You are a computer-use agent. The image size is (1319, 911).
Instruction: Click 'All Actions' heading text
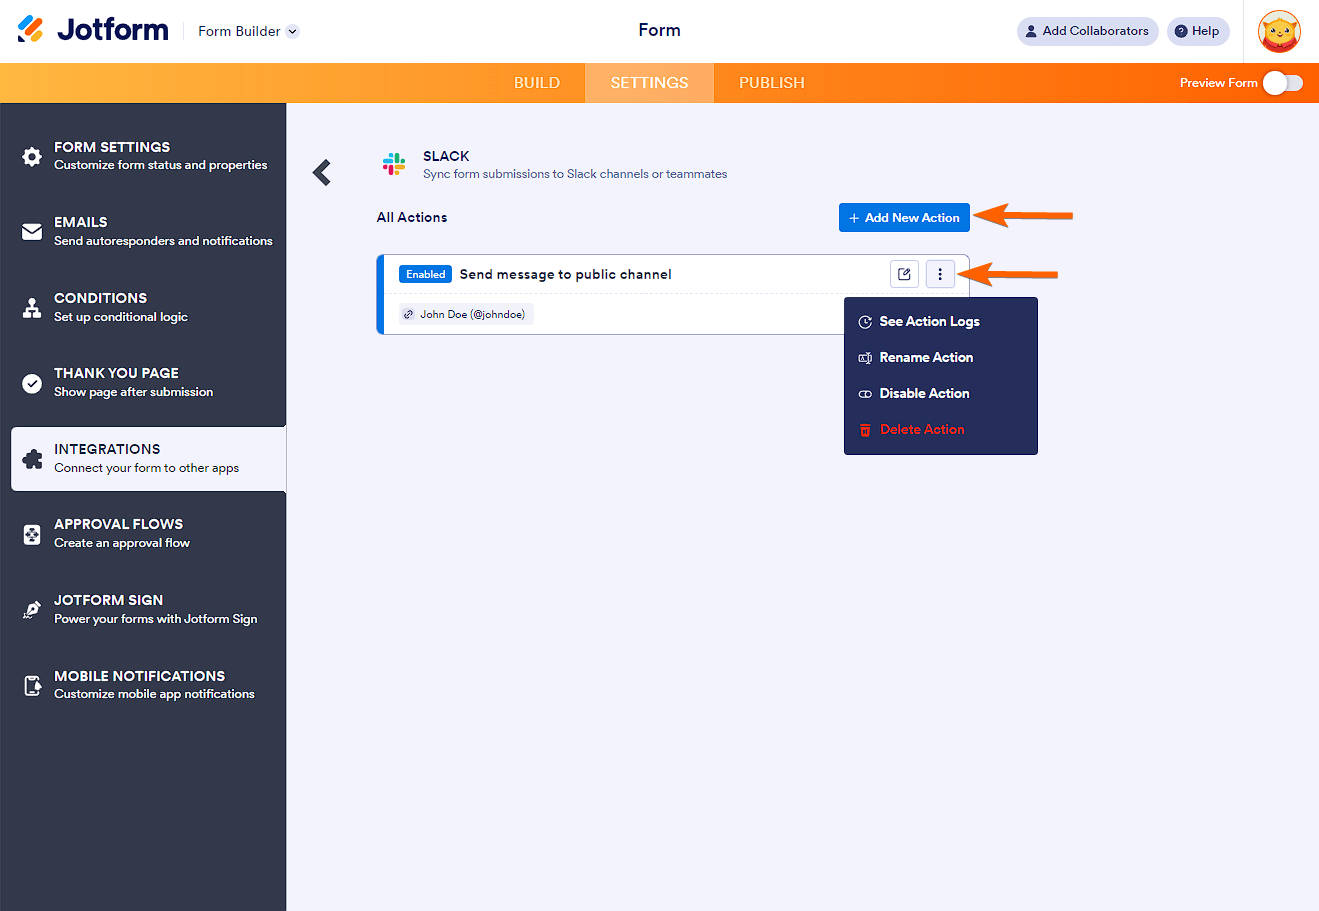tap(412, 217)
